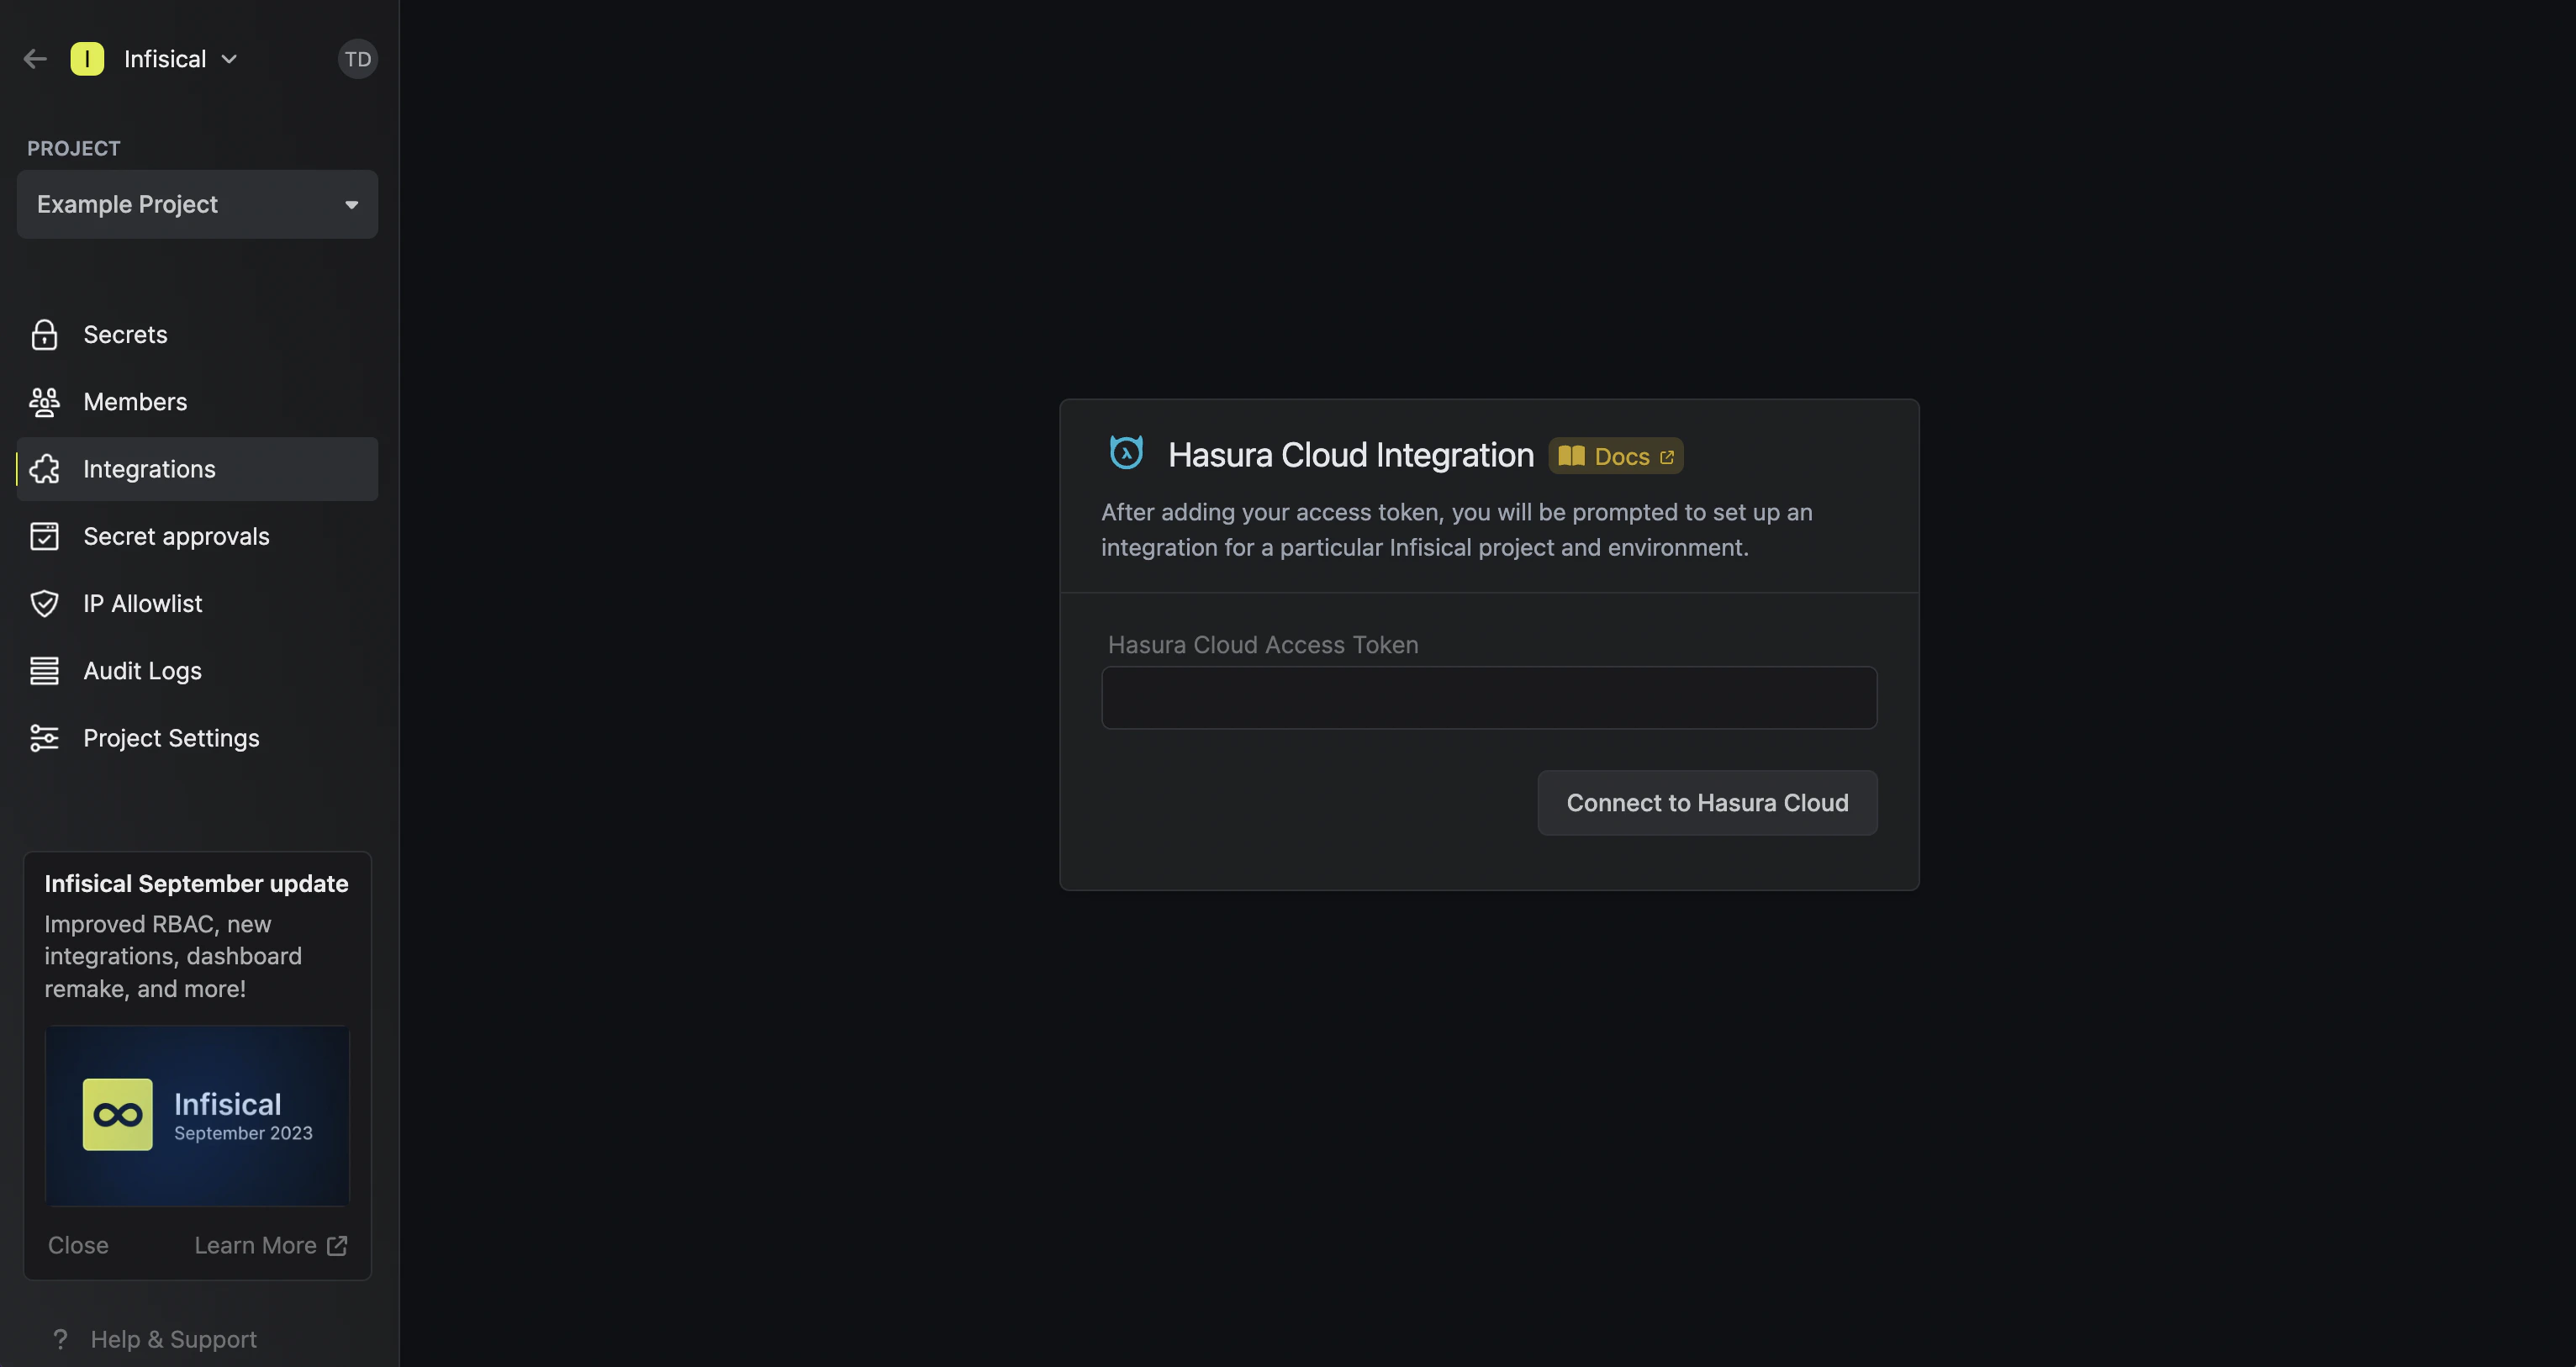Click the Help & Support question mark icon

(x=60, y=1339)
